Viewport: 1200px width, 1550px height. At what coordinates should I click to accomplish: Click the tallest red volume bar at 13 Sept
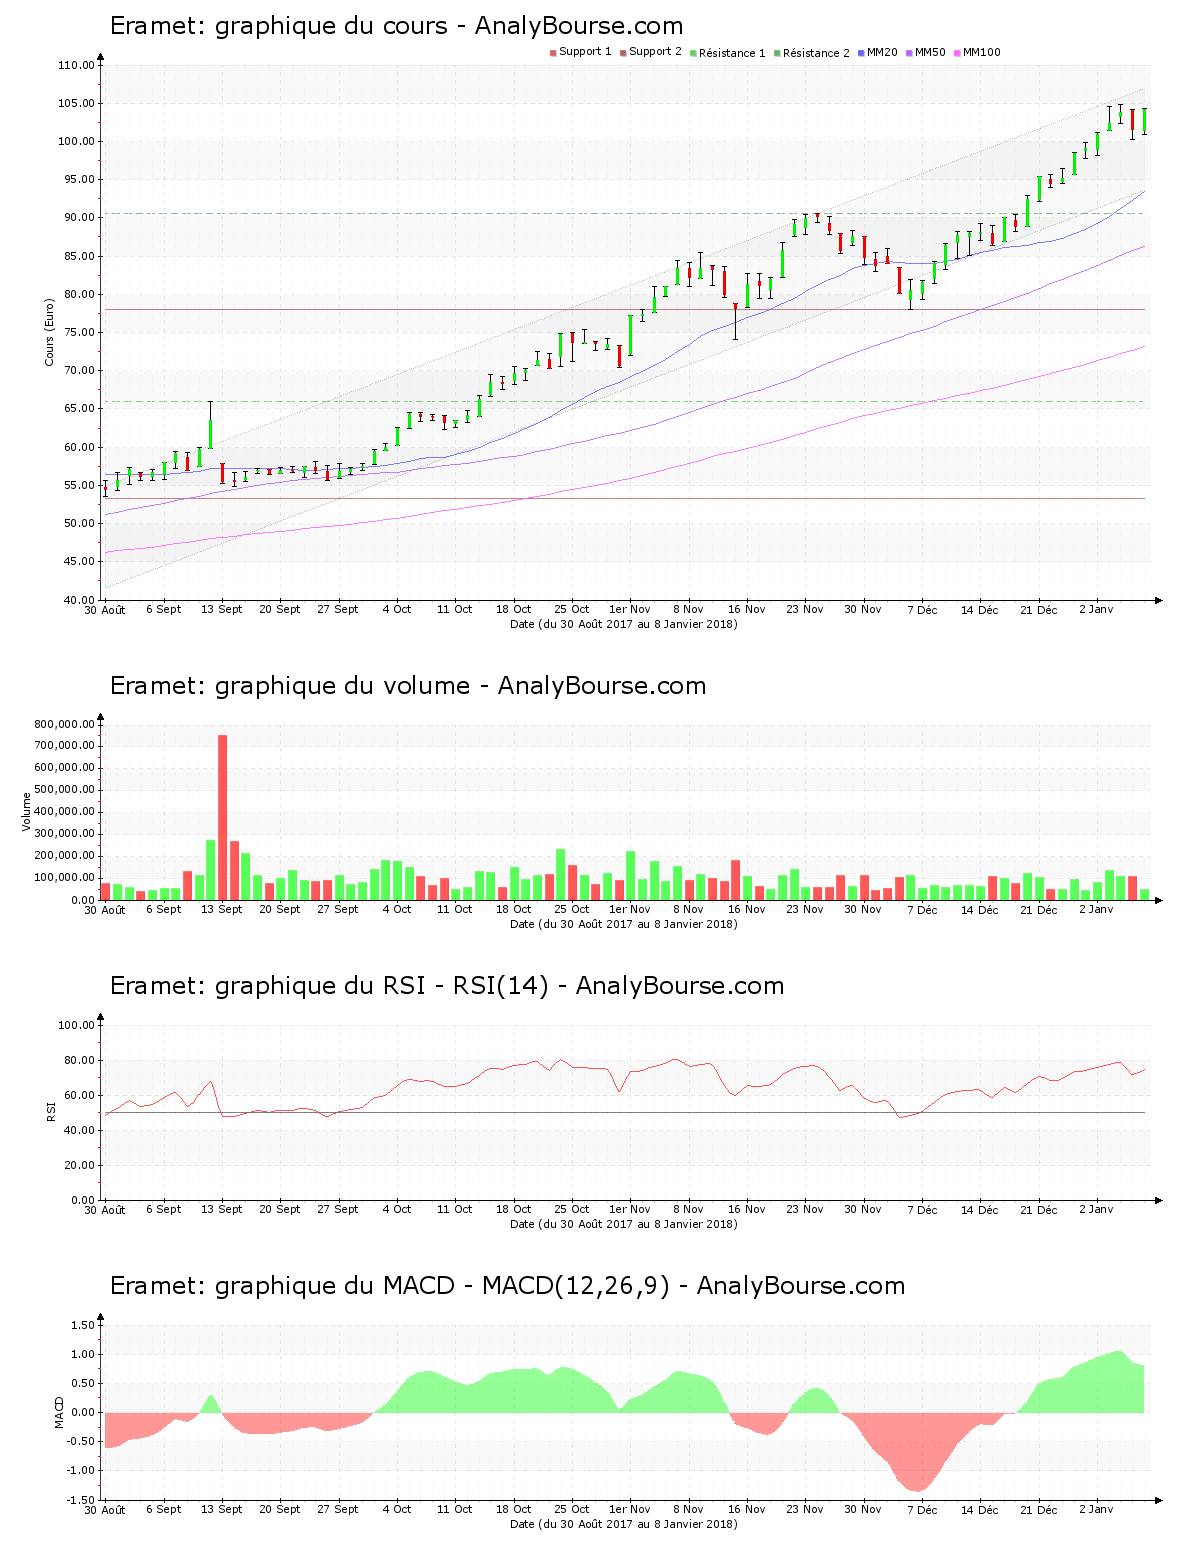pyautogui.click(x=222, y=818)
